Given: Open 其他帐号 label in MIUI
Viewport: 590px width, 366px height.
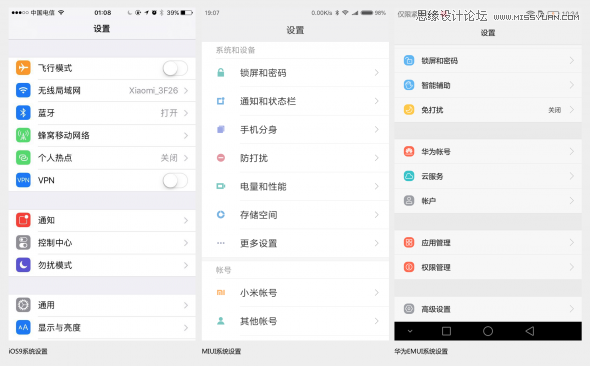Looking at the screenshot, I should pos(259,321).
